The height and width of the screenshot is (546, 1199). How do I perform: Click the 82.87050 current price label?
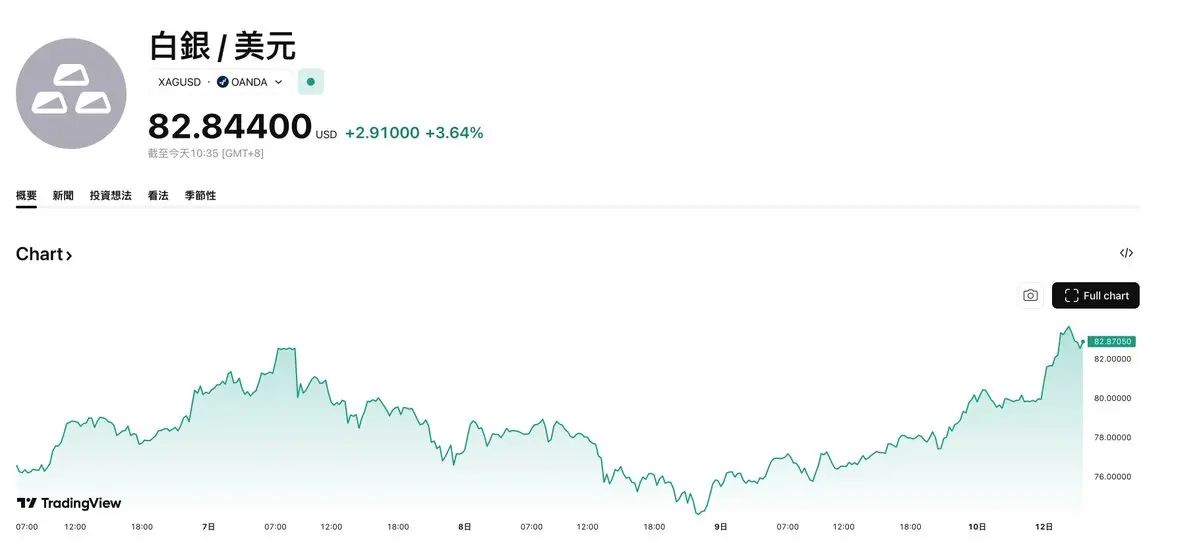[1111, 341]
